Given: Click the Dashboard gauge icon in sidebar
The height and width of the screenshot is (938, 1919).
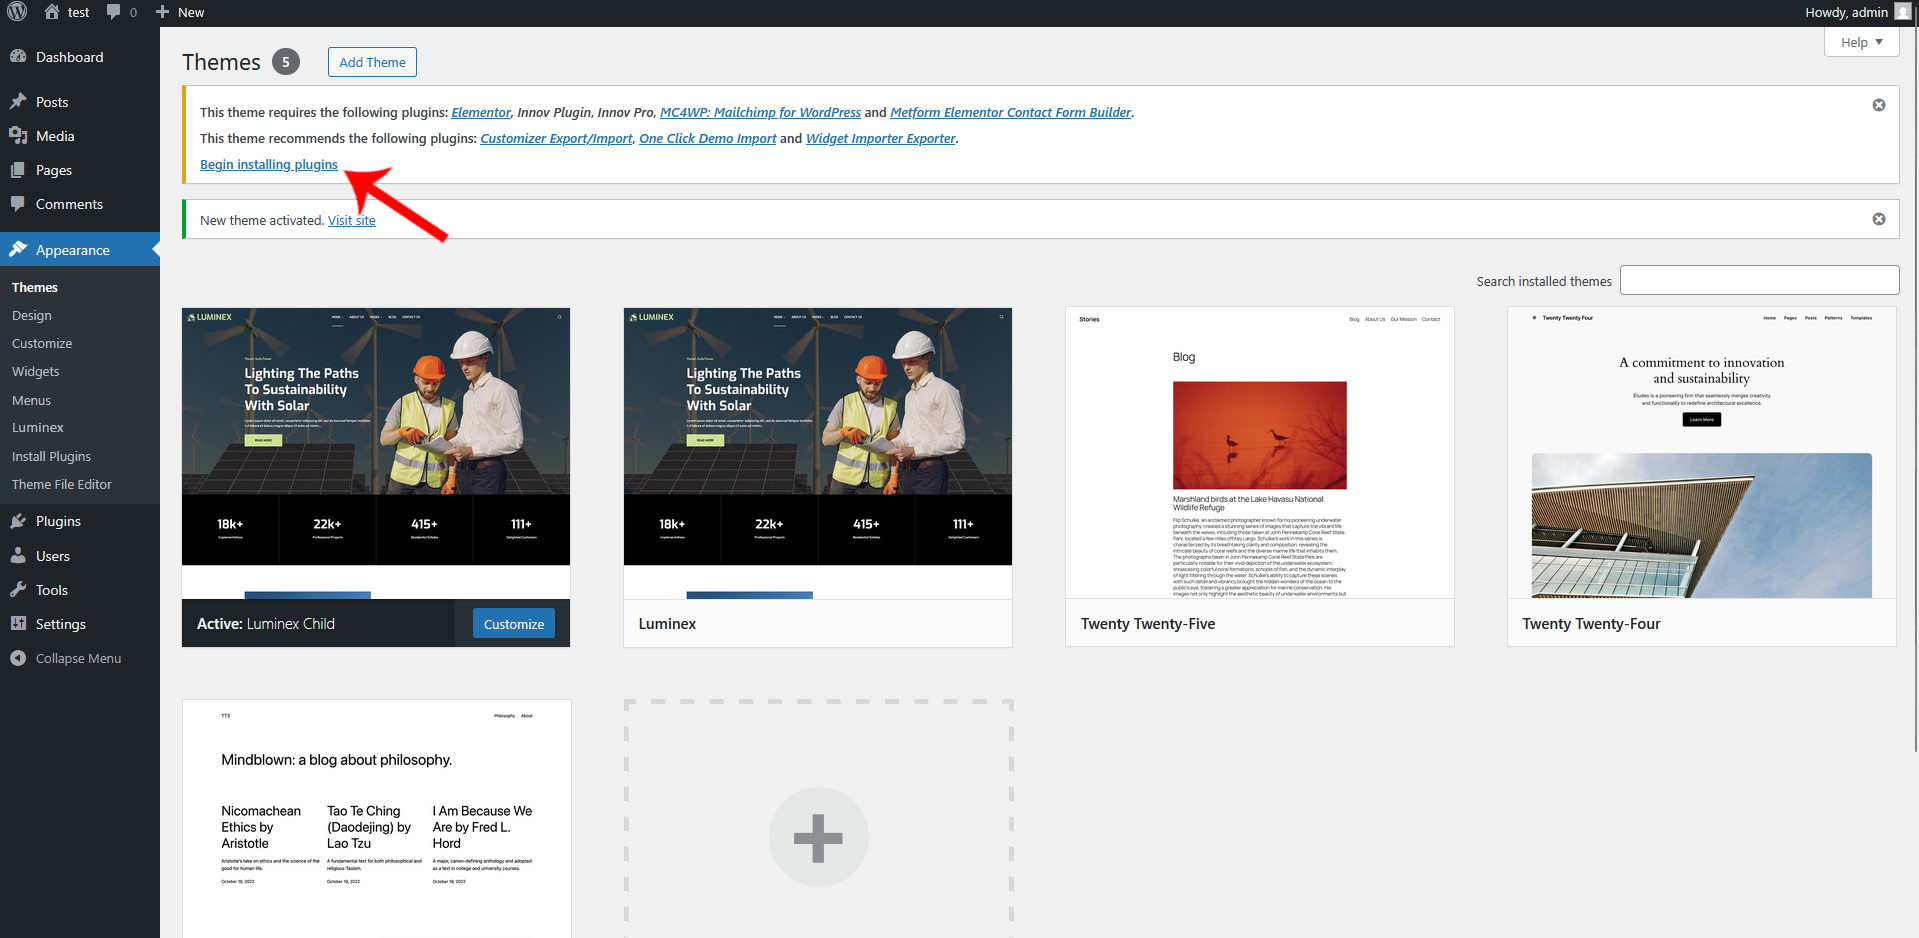Looking at the screenshot, I should (18, 57).
